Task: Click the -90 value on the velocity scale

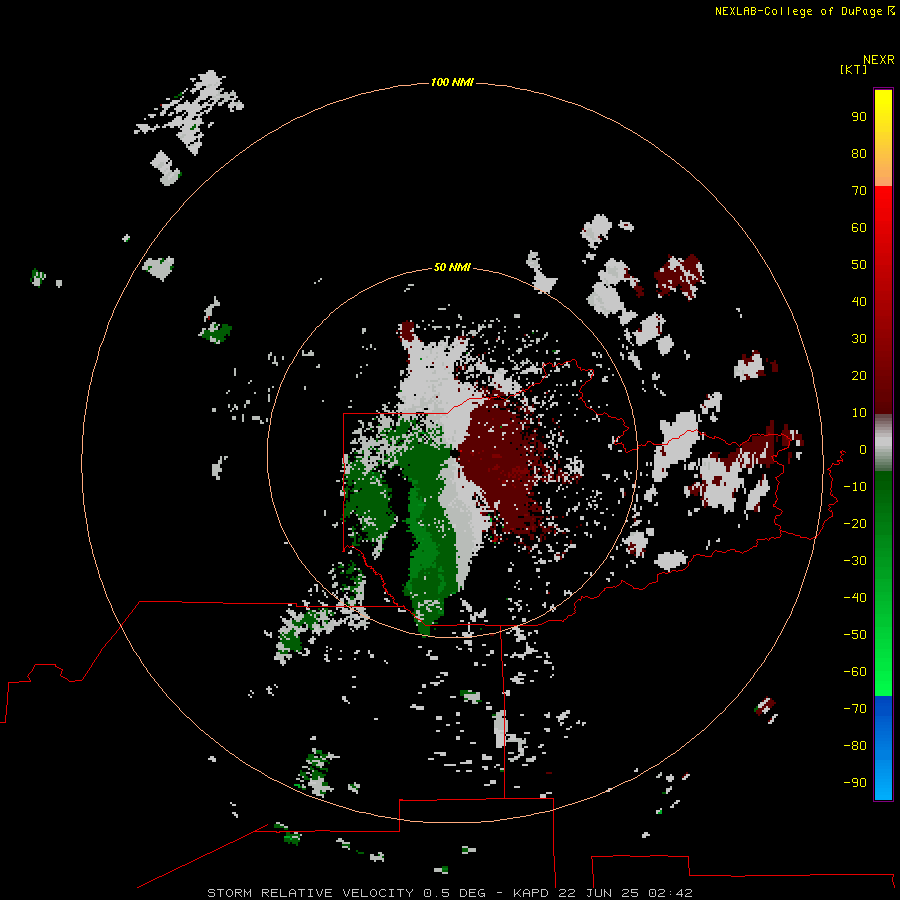Action: [855, 782]
